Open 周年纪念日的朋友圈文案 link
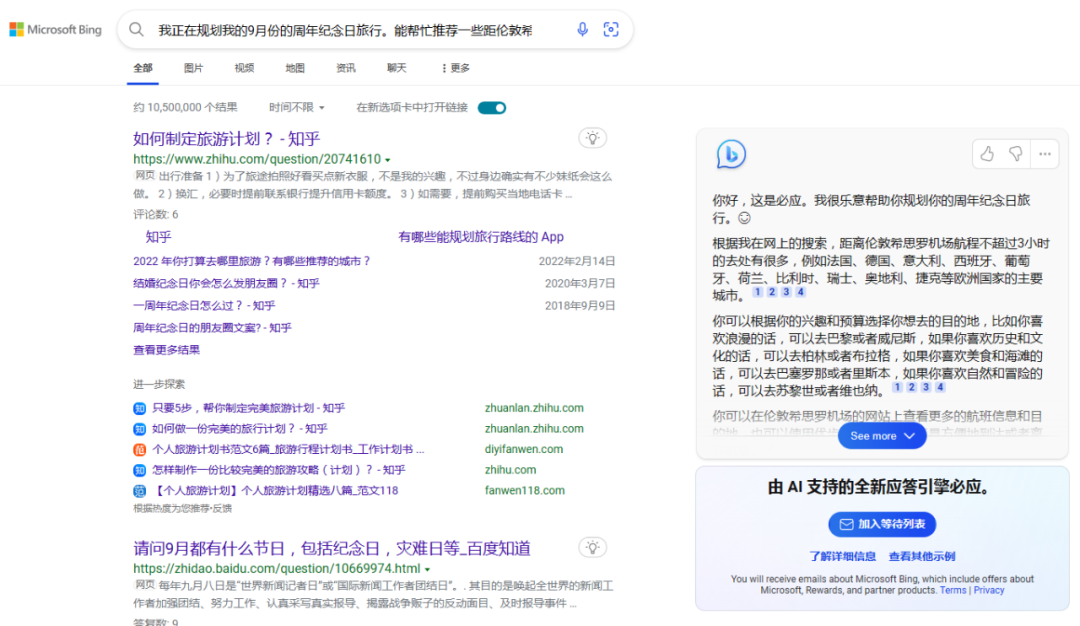 coord(212,328)
